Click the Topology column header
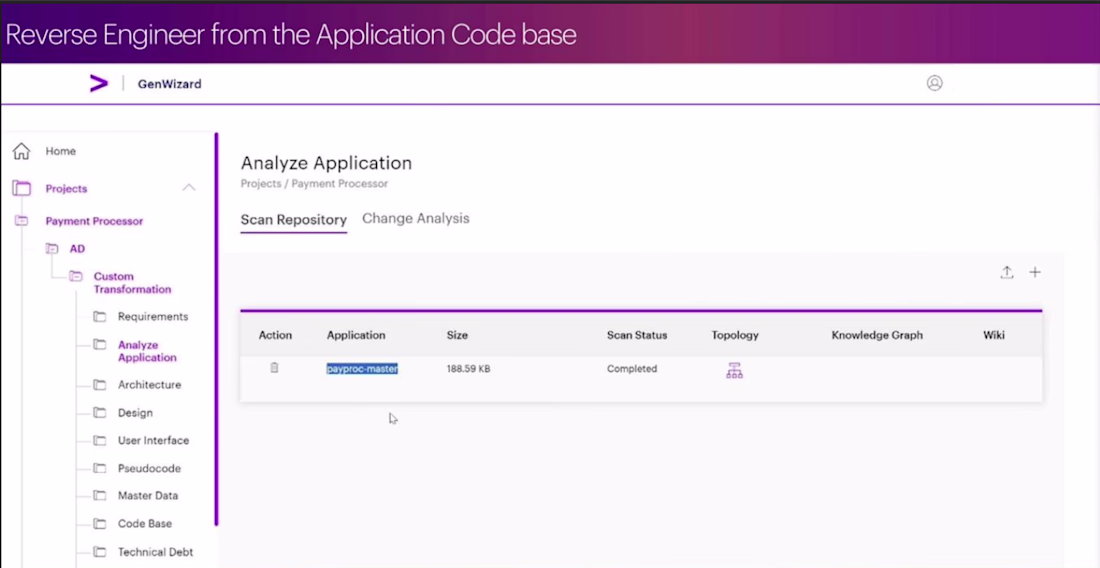 [x=735, y=335]
